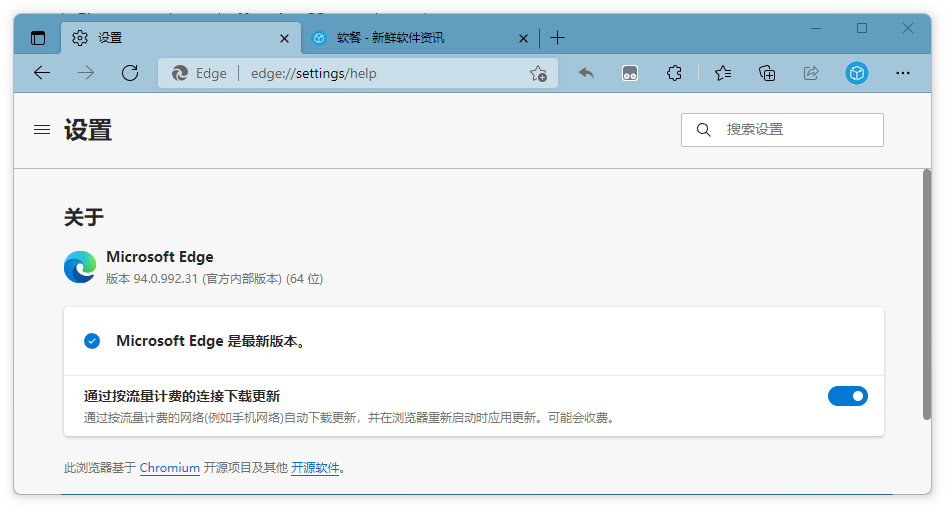
Task: Go back with the back arrow
Action: [x=42, y=73]
